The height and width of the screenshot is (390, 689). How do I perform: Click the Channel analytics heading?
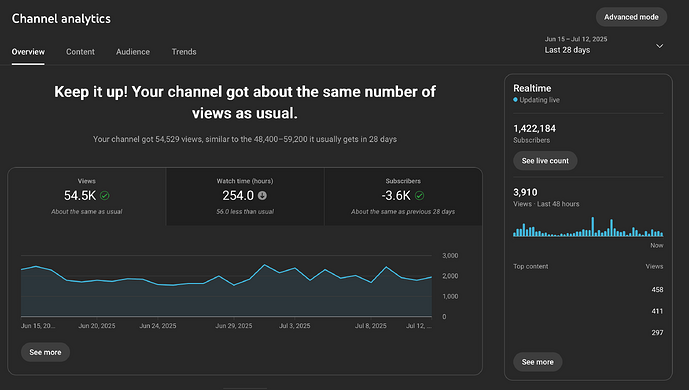click(x=61, y=18)
